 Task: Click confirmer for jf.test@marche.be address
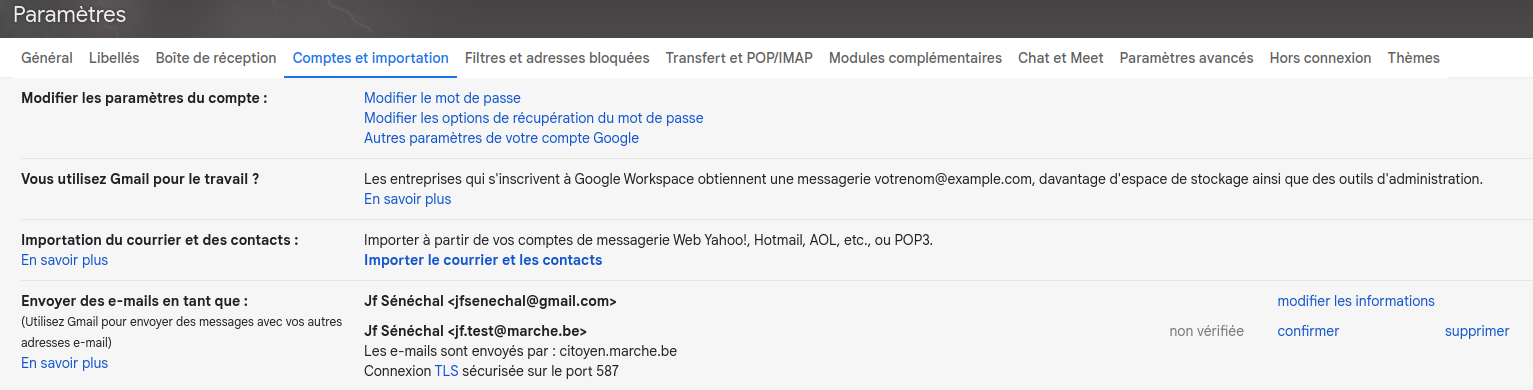(1308, 331)
